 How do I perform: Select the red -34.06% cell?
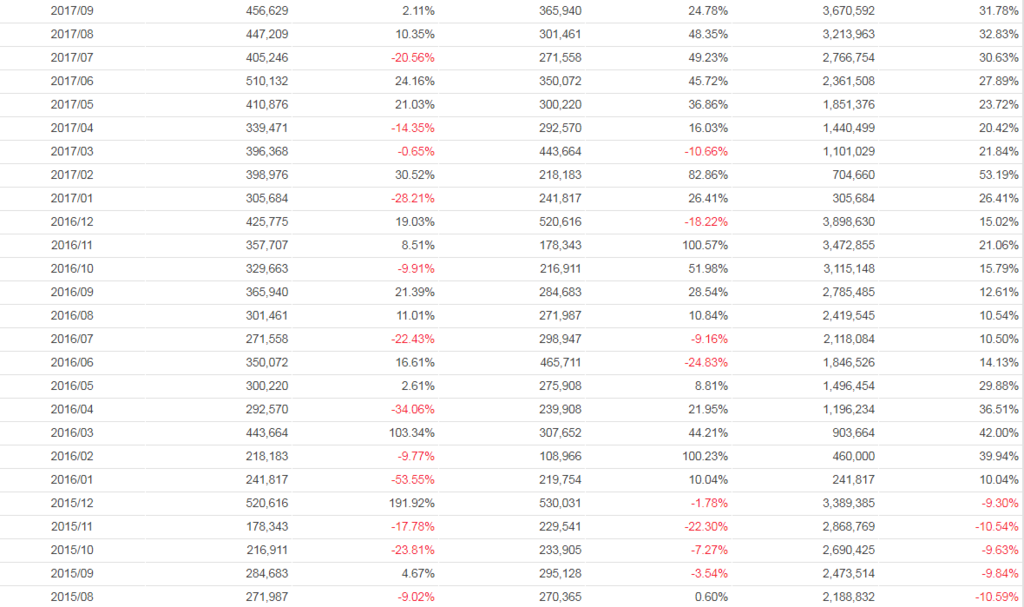coord(413,409)
